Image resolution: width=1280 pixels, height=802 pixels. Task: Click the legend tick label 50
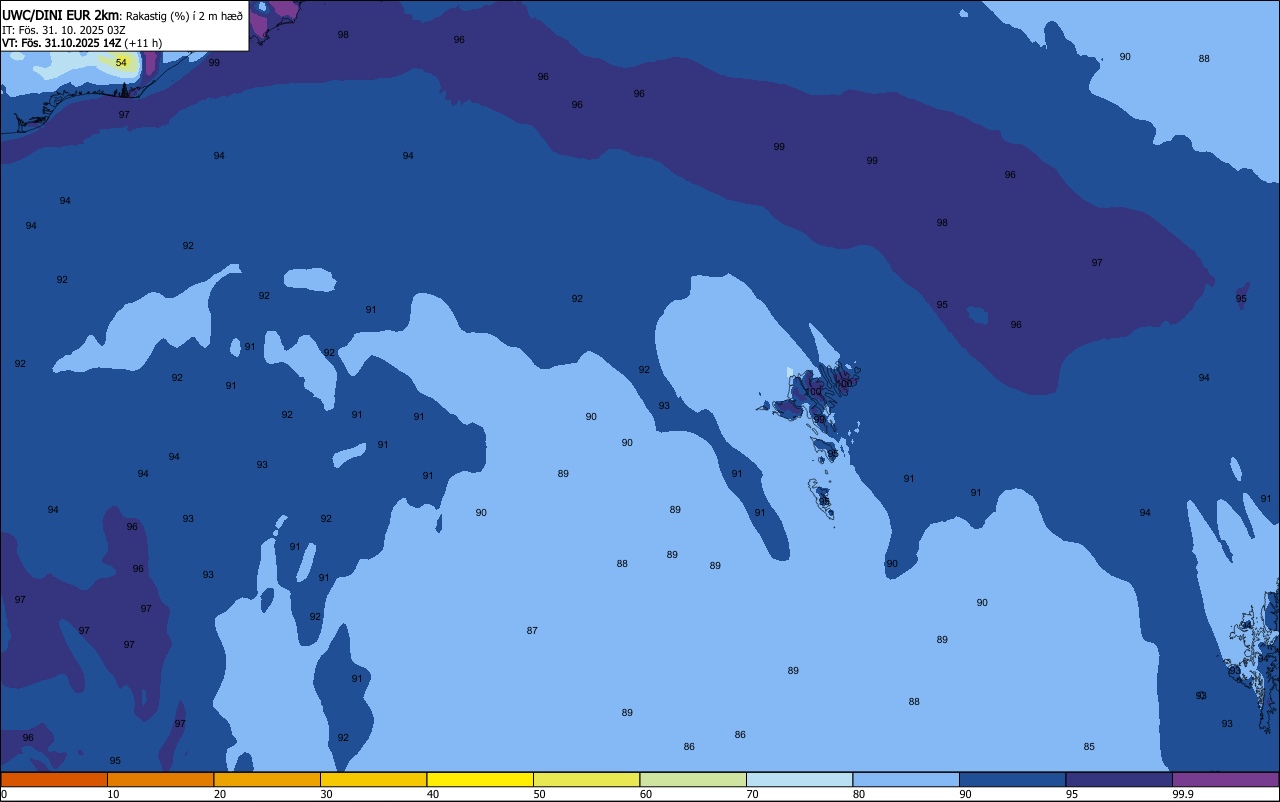pos(539,794)
